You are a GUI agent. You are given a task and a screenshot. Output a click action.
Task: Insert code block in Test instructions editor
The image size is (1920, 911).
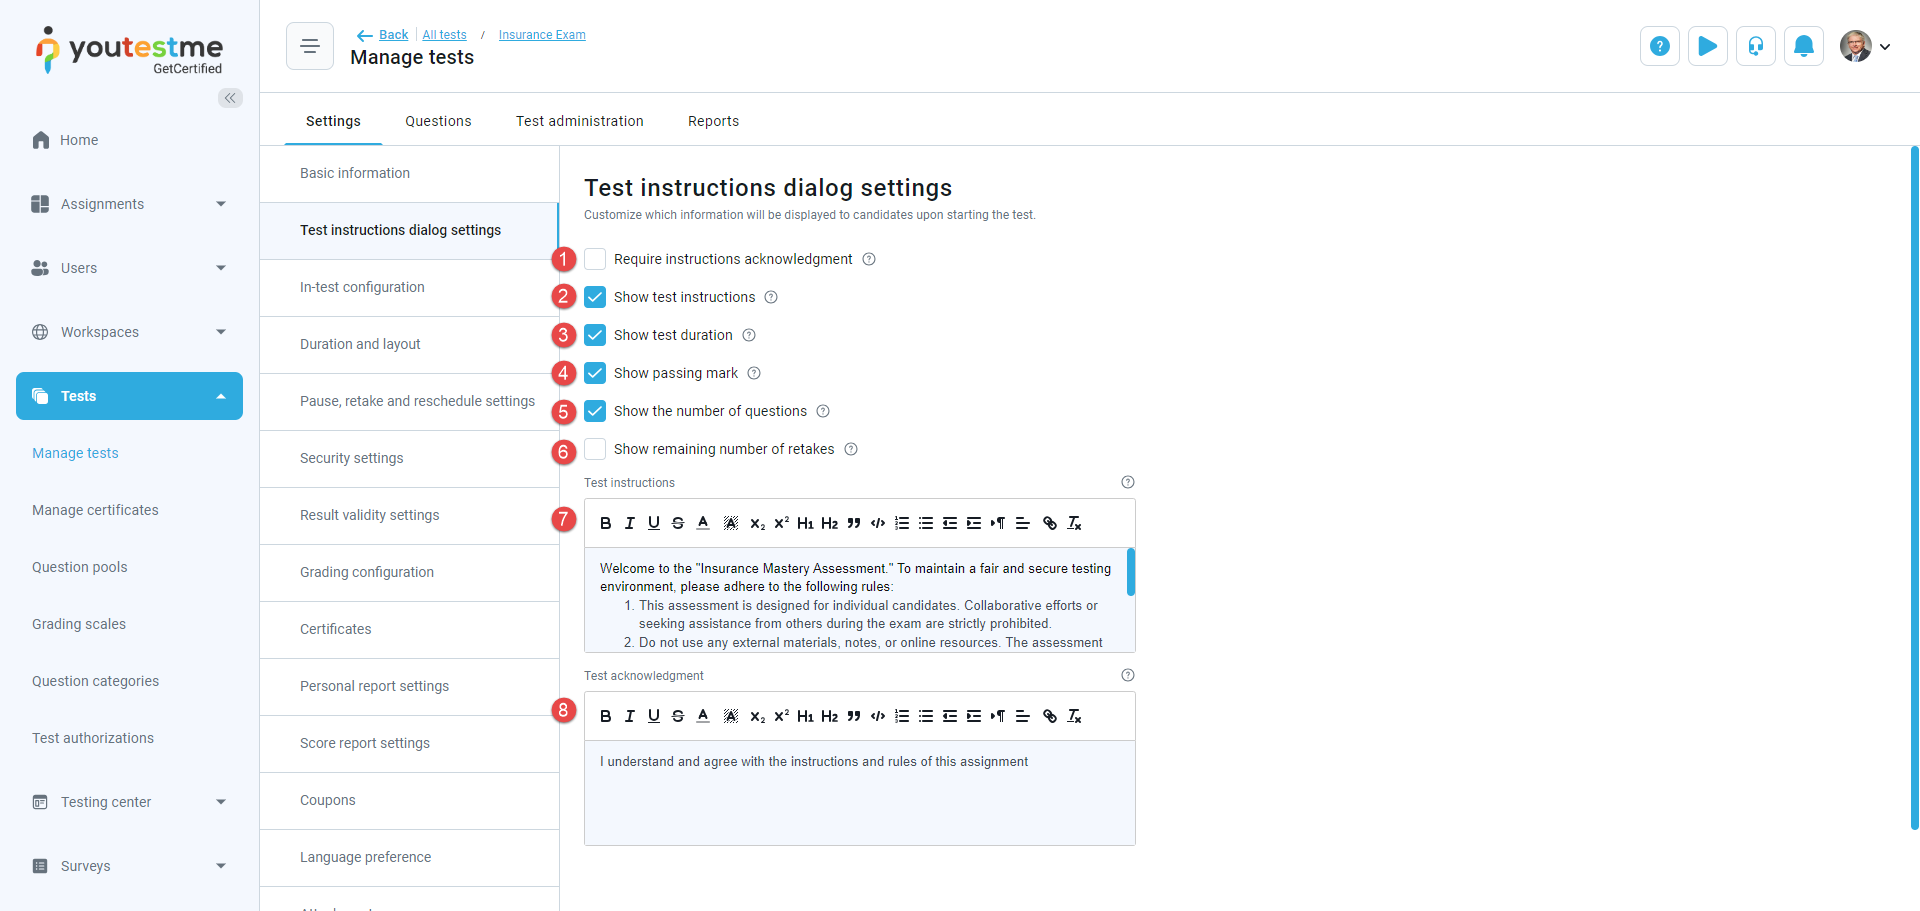[878, 523]
